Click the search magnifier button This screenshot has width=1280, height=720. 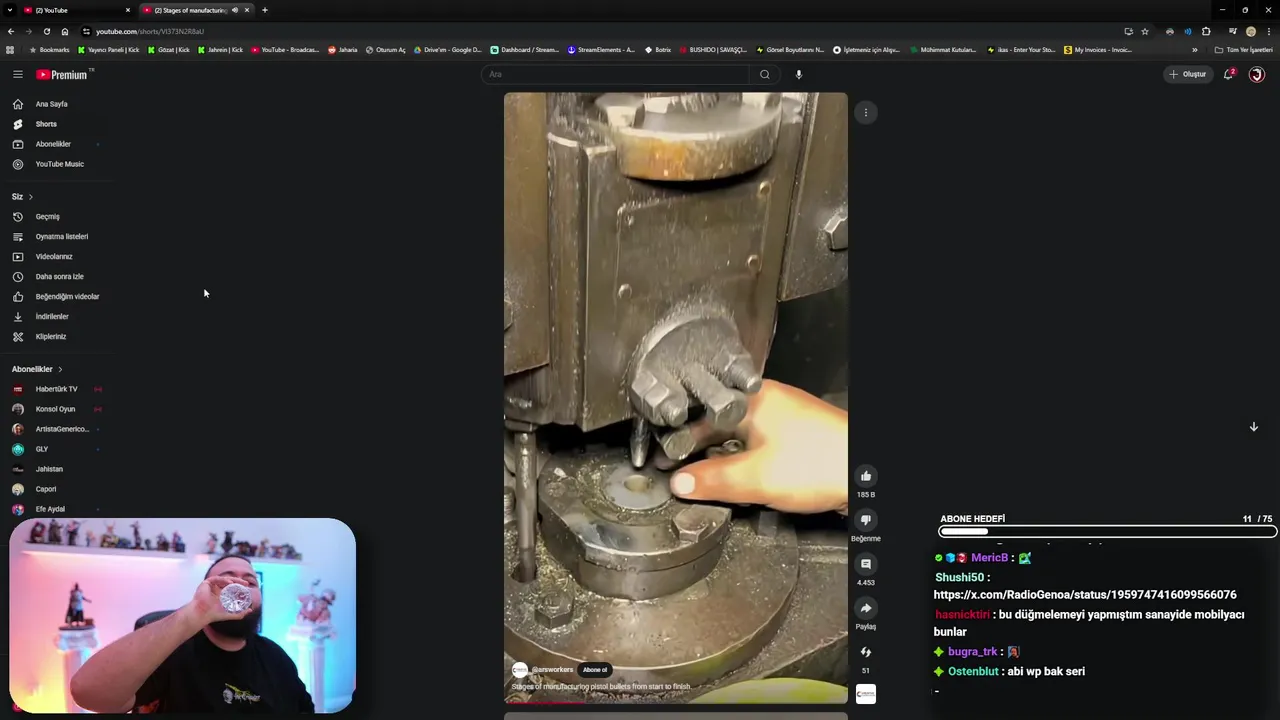[765, 74]
